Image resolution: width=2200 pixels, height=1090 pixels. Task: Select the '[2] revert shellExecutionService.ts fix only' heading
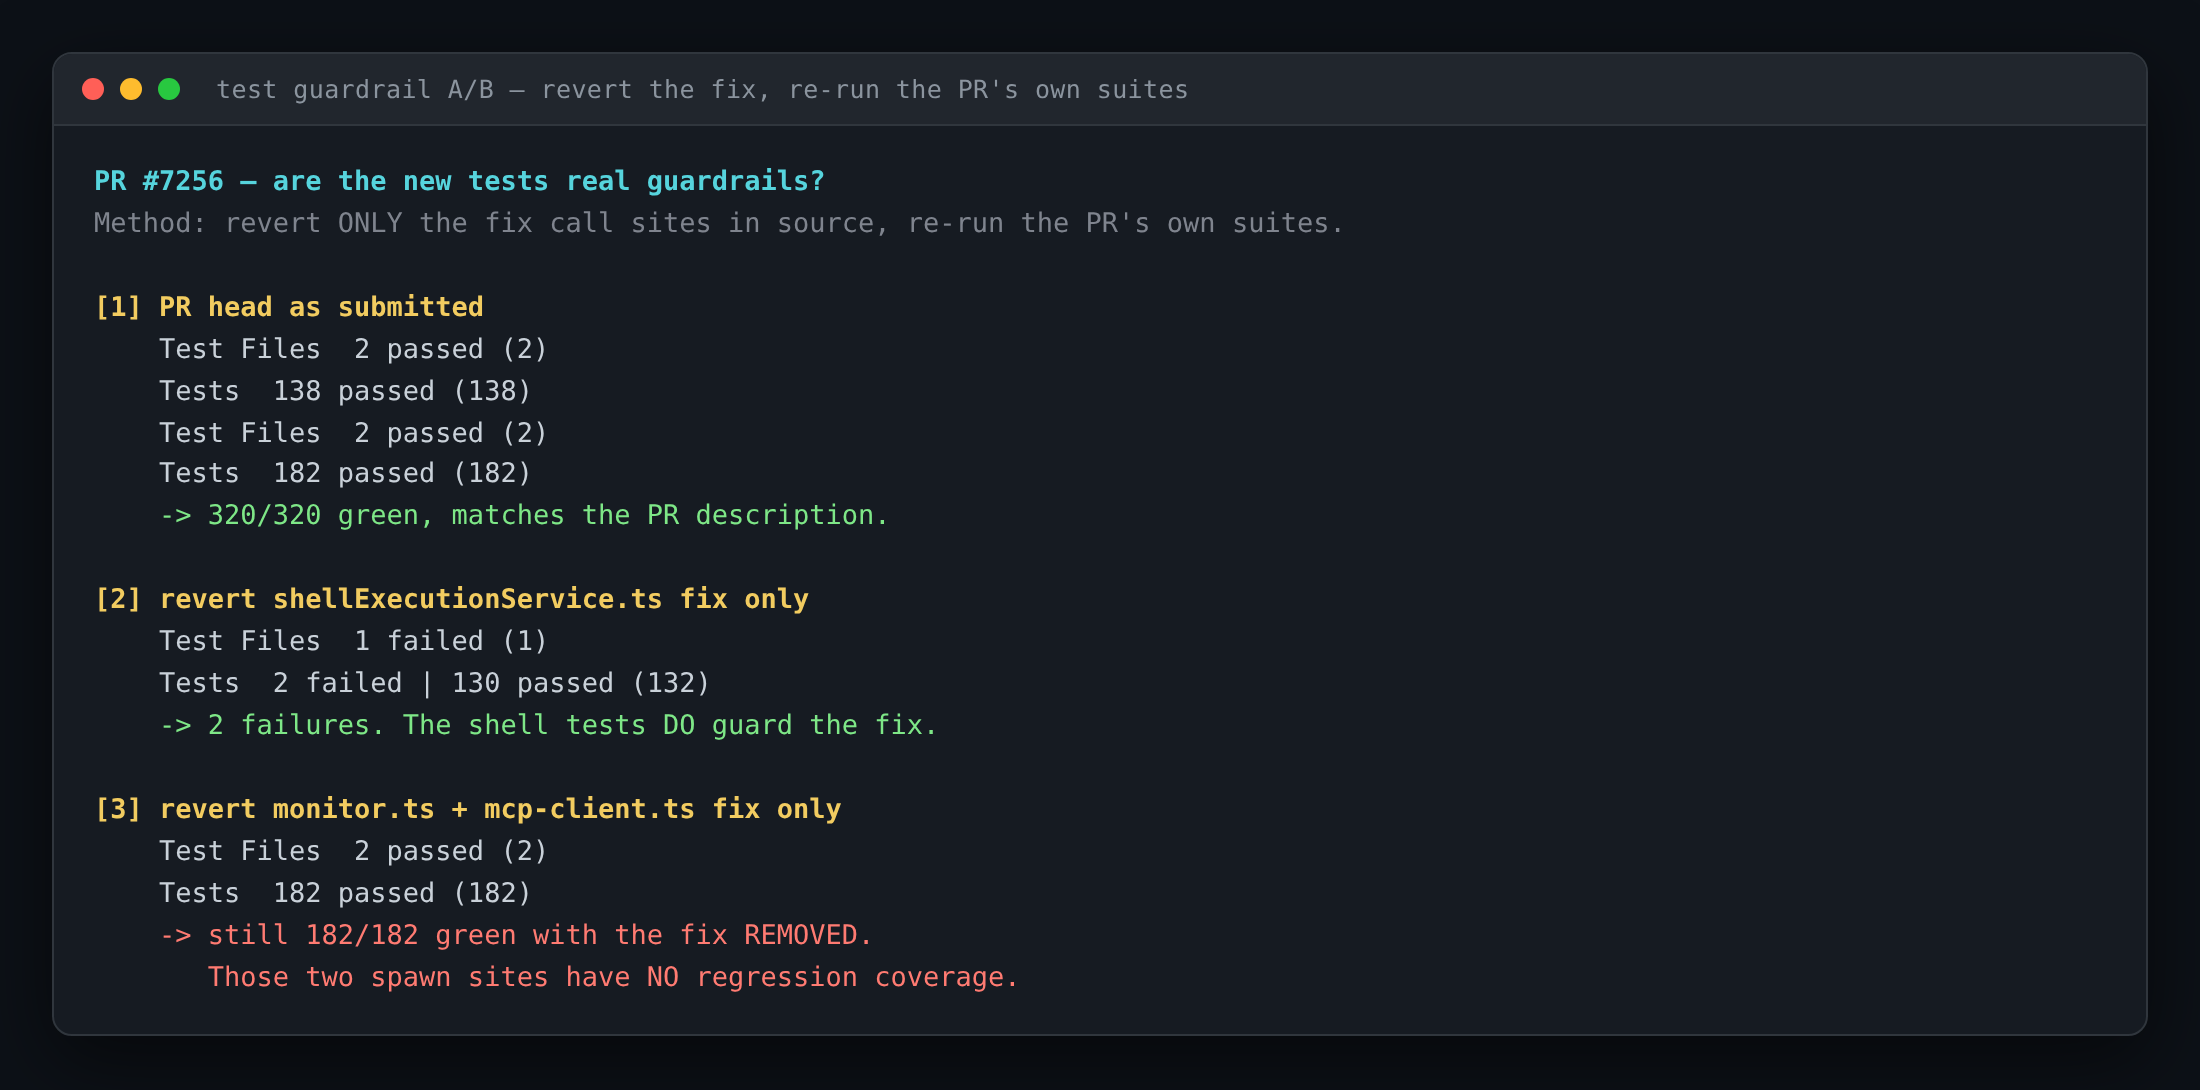click(x=451, y=599)
